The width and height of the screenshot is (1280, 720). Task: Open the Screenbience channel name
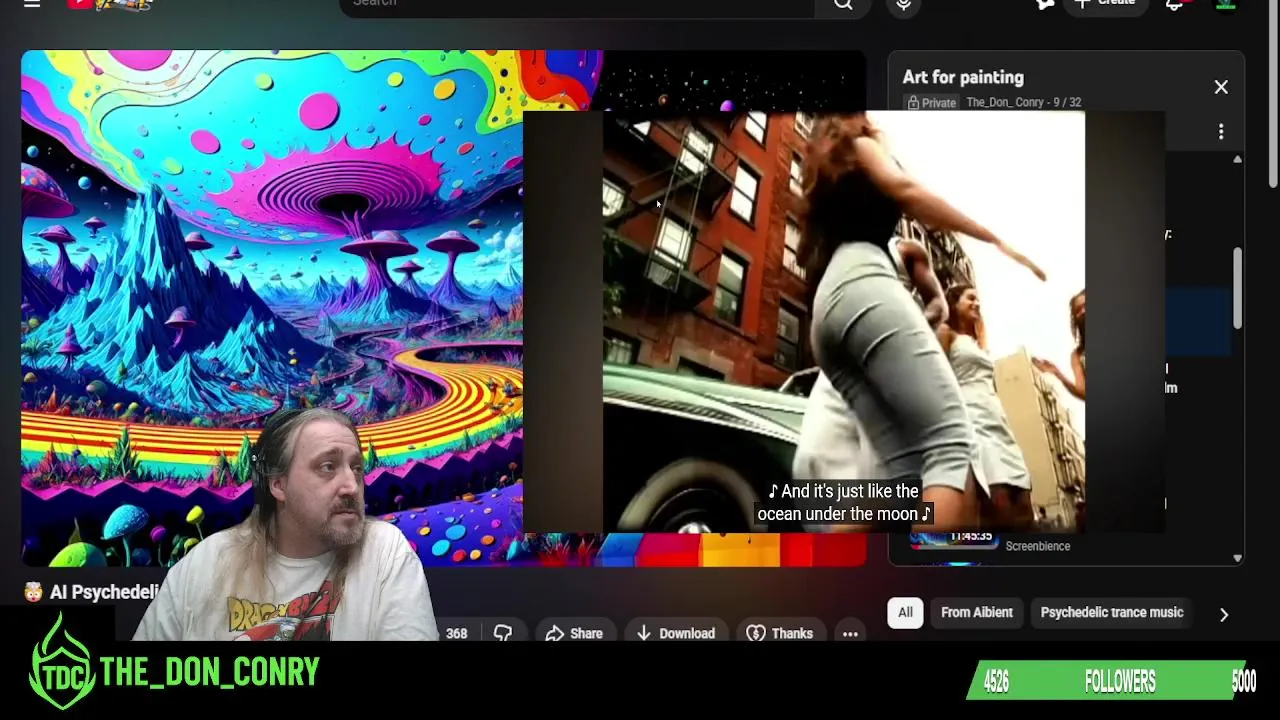pos(1037,546)
